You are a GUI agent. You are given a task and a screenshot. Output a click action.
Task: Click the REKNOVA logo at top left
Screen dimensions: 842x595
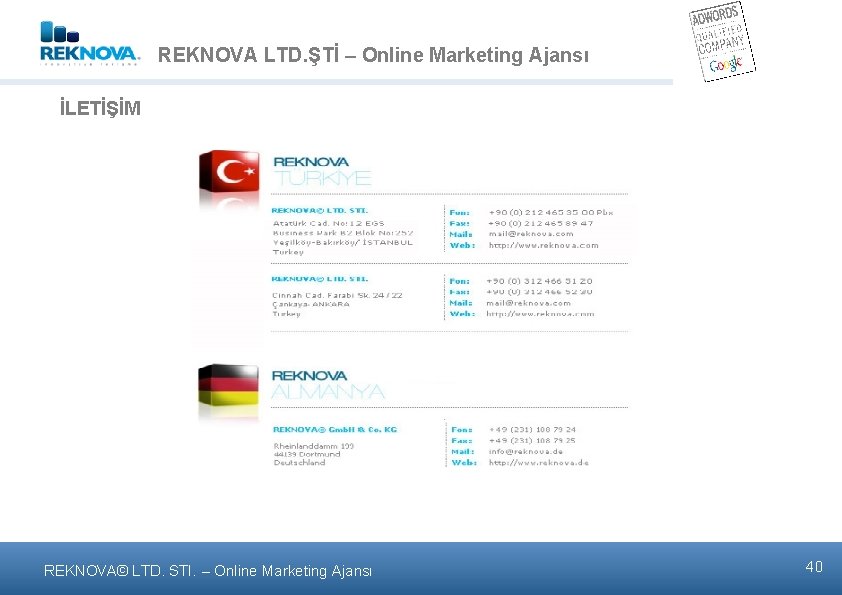(x=90, y=43)
